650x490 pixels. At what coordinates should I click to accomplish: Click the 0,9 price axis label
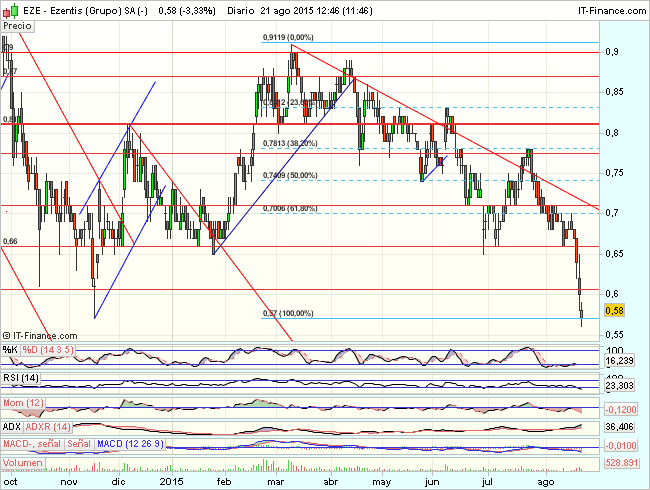click(612, 52)
